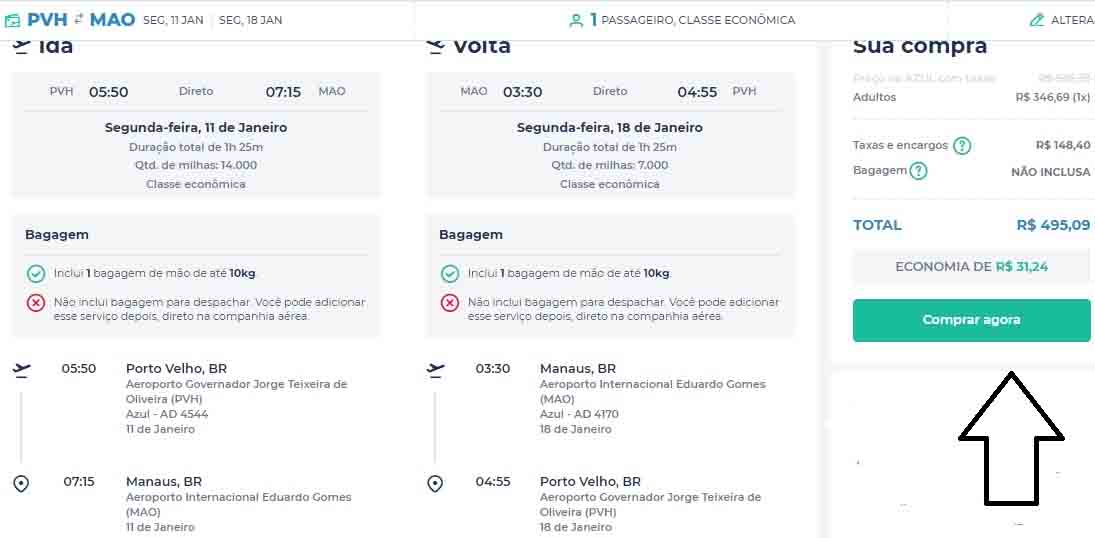
Task: Click the SEG, 11 JAN departure date
Action: tap(175, 20)
